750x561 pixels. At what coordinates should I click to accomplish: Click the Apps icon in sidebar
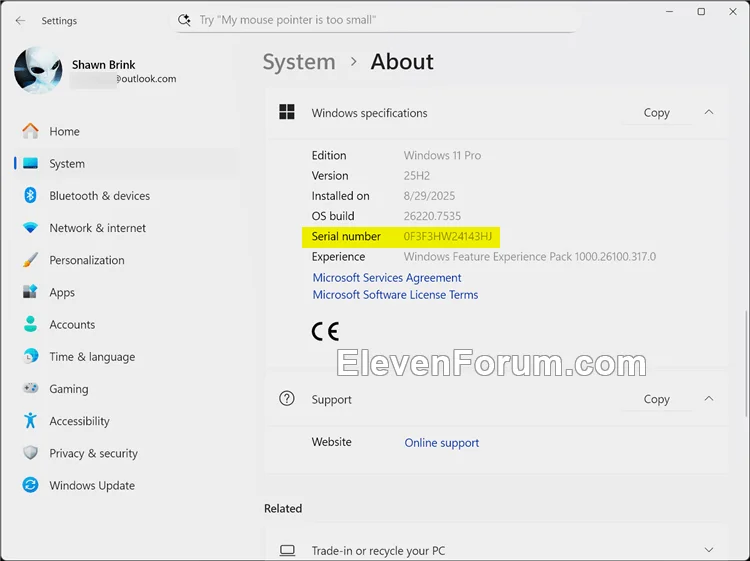[30, 292]
